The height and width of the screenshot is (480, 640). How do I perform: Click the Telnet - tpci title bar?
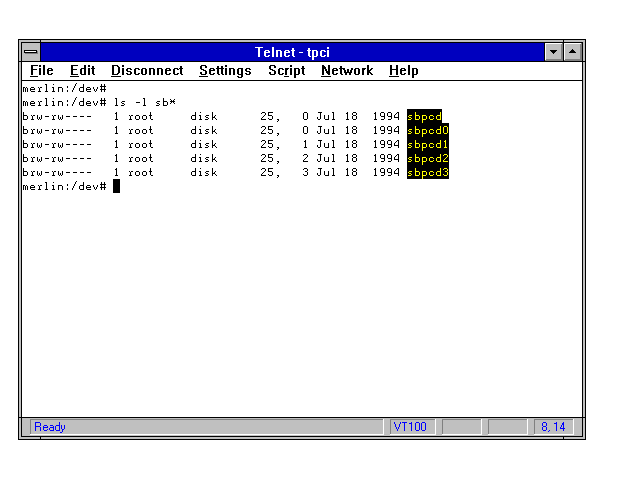tap(300, 51)
